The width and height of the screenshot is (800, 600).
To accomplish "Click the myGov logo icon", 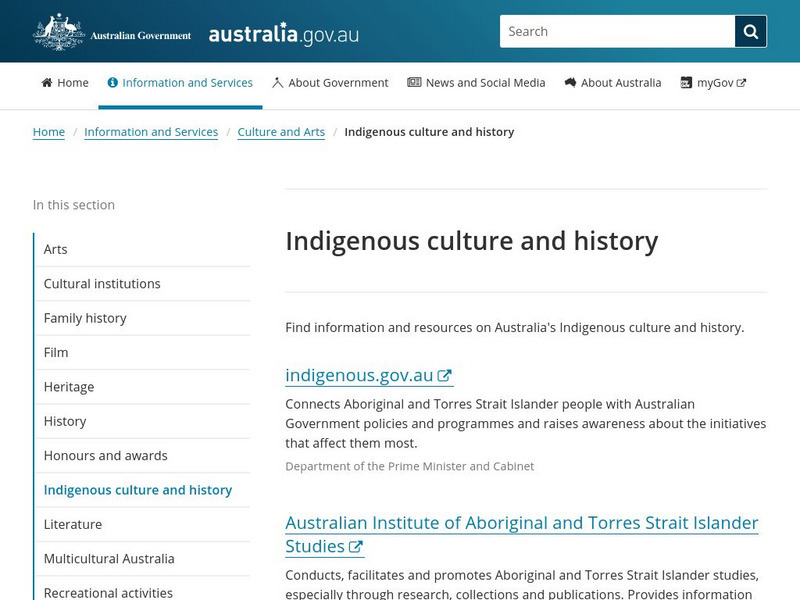I will point(686,83).
